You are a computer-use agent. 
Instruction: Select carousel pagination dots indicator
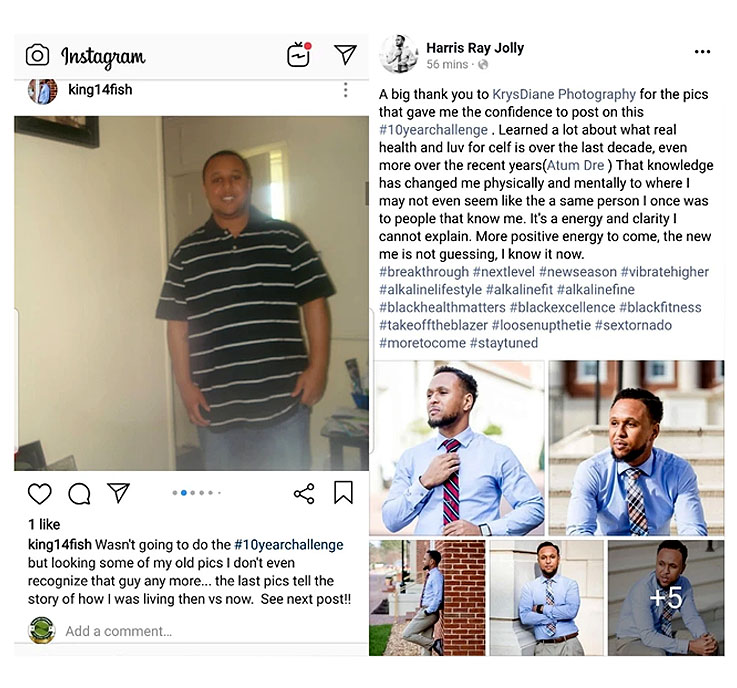tap(197, 493)
